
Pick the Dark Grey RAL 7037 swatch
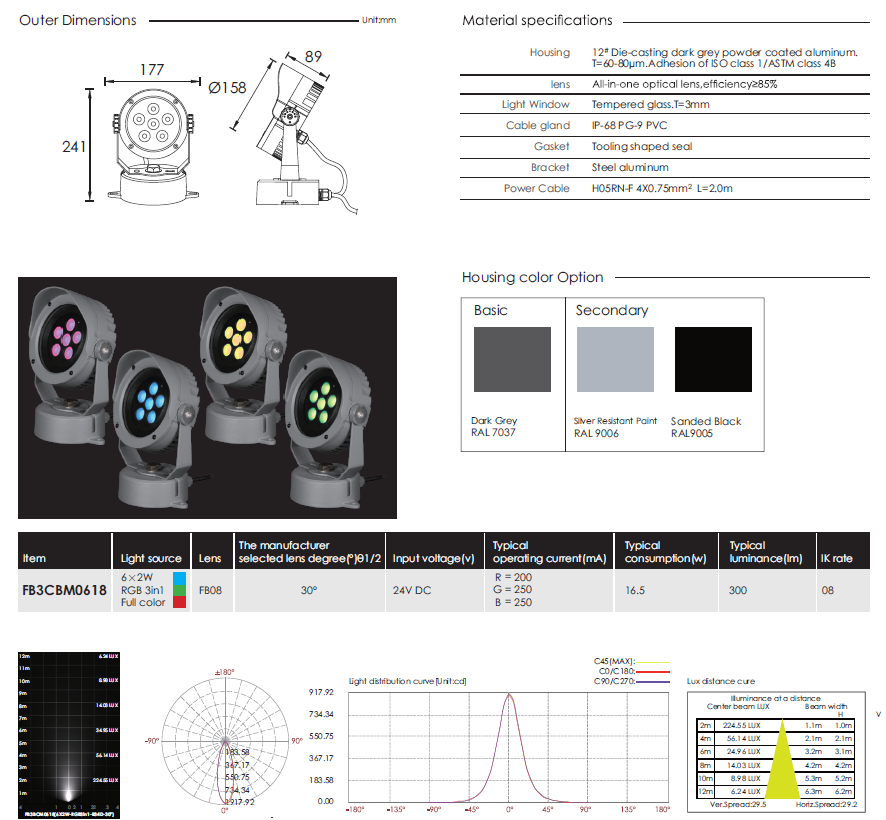512,359
